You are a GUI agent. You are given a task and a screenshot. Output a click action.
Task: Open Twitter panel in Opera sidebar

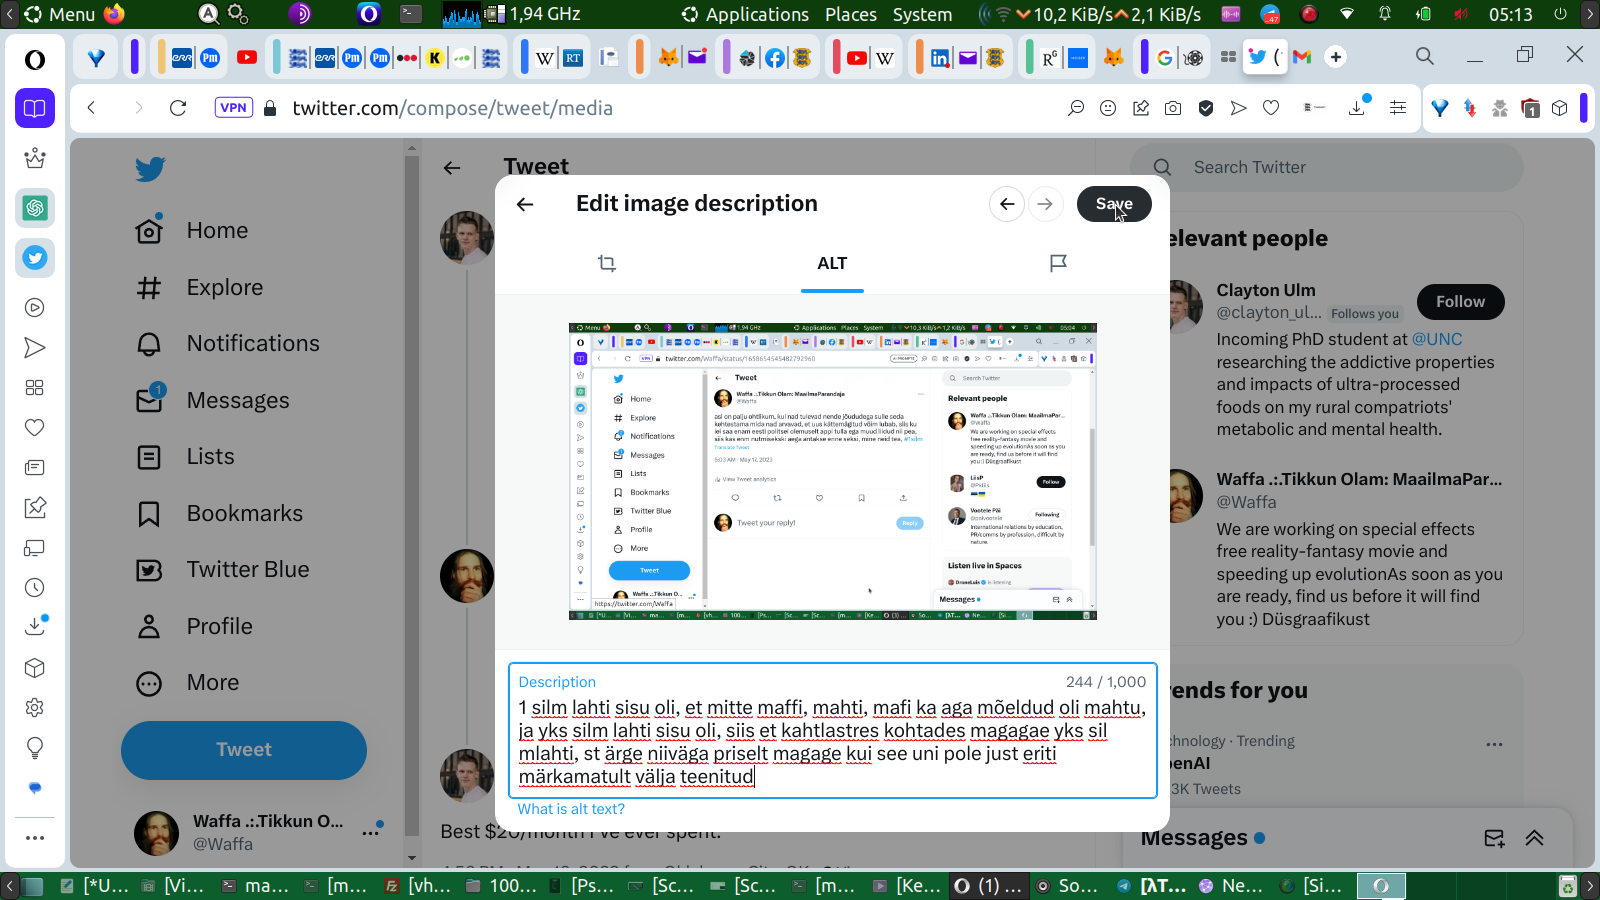click(35, 258)
